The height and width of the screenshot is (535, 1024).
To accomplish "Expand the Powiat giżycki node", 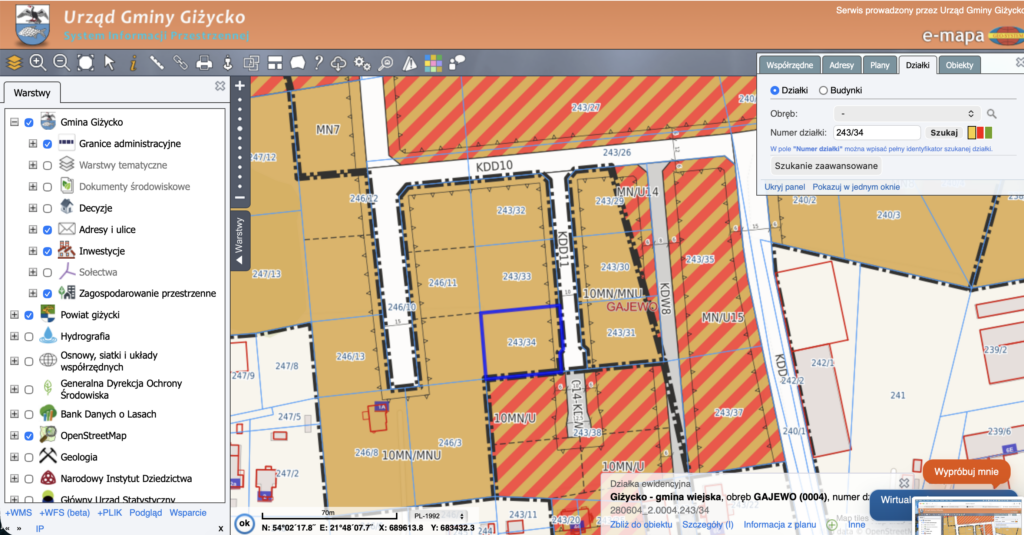I will point(14,315).
